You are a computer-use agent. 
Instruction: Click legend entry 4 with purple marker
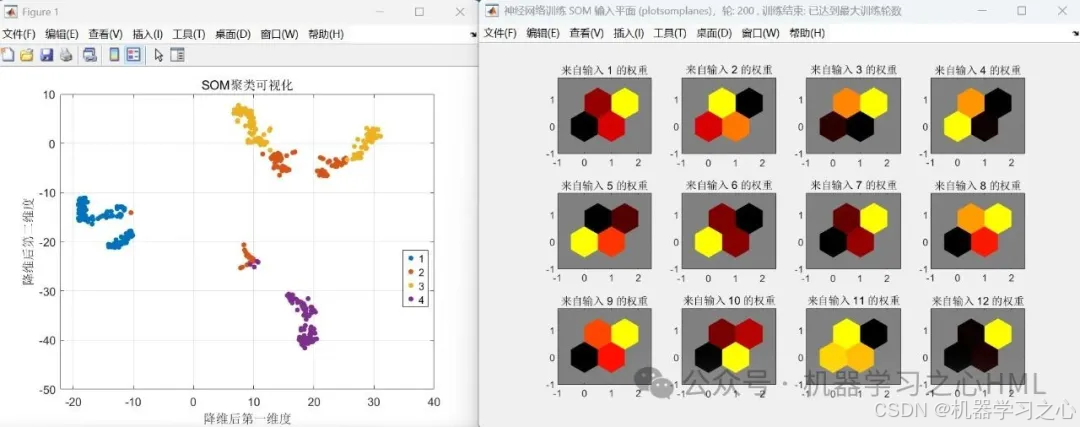point(417,300)
